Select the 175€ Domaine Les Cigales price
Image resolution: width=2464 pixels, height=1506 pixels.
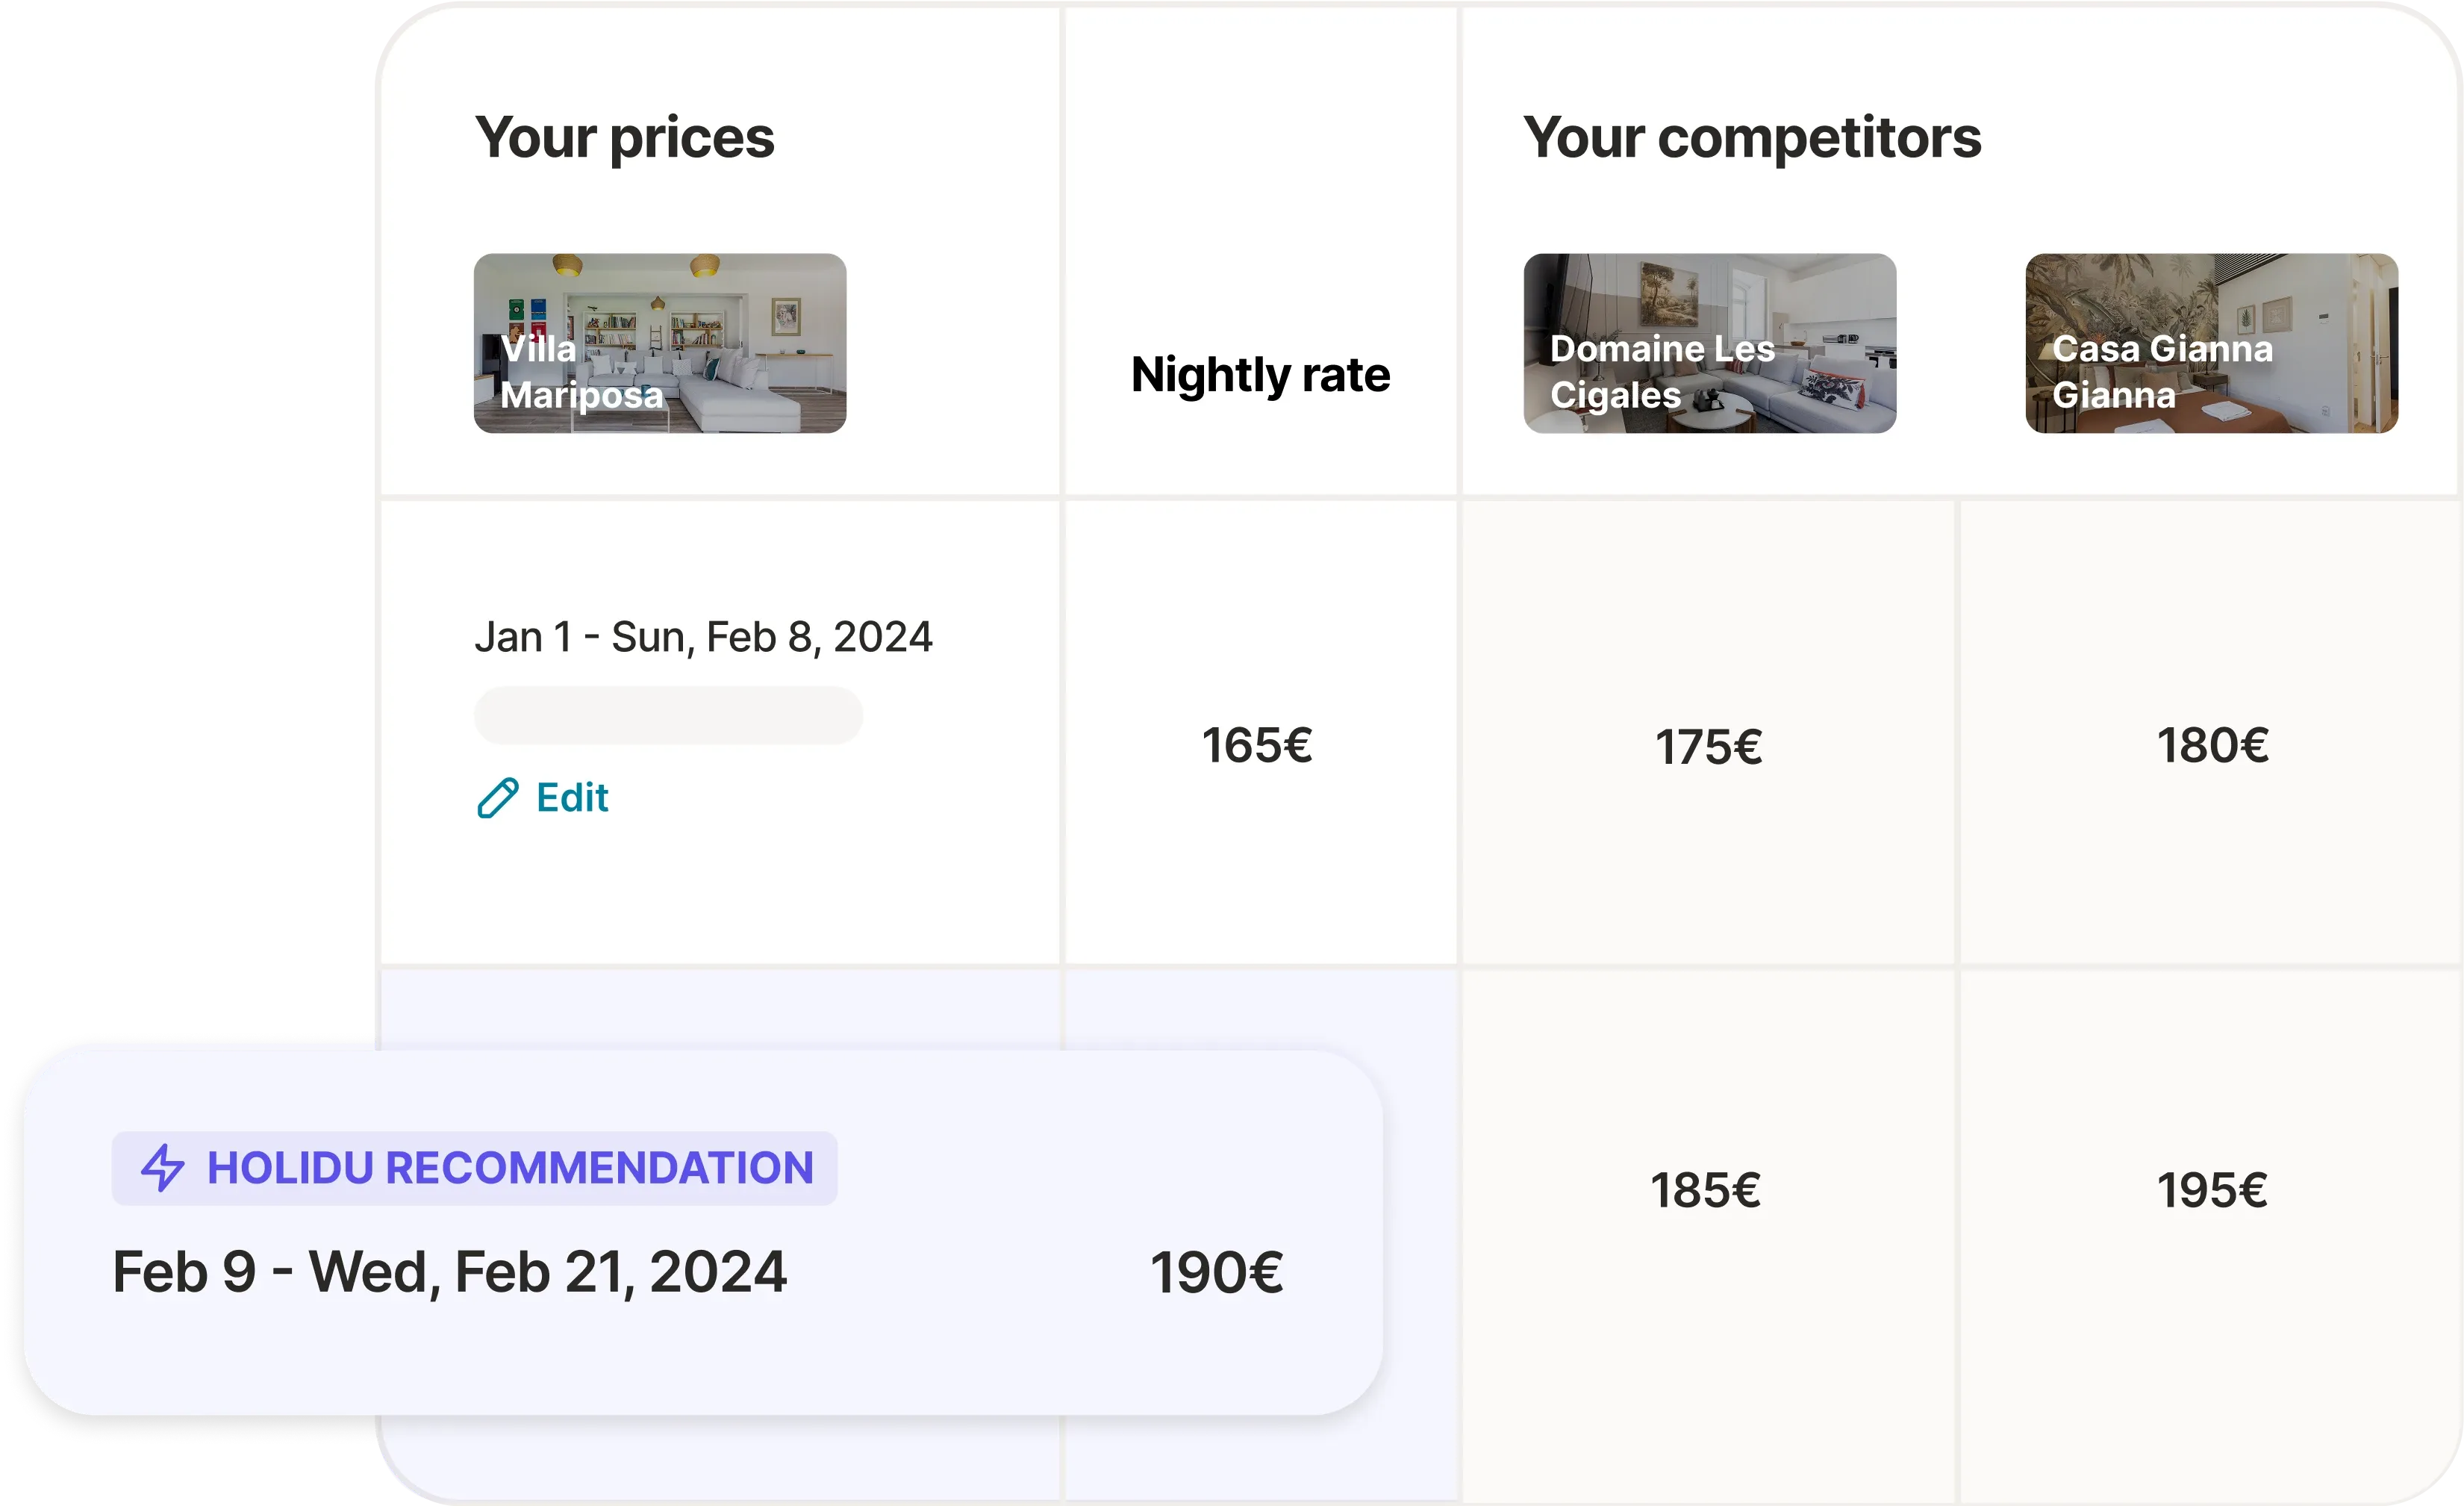(1708, 747)
